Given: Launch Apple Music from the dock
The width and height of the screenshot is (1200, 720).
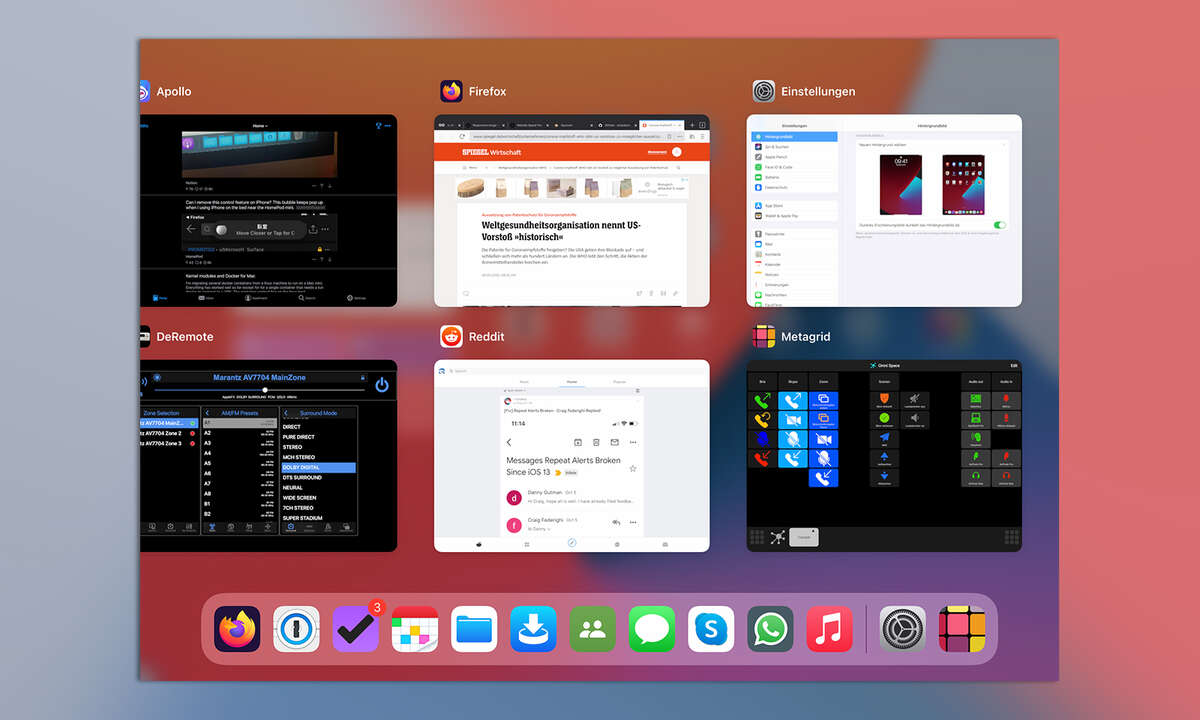Looking at the screenshot, I should coord(830,629).
